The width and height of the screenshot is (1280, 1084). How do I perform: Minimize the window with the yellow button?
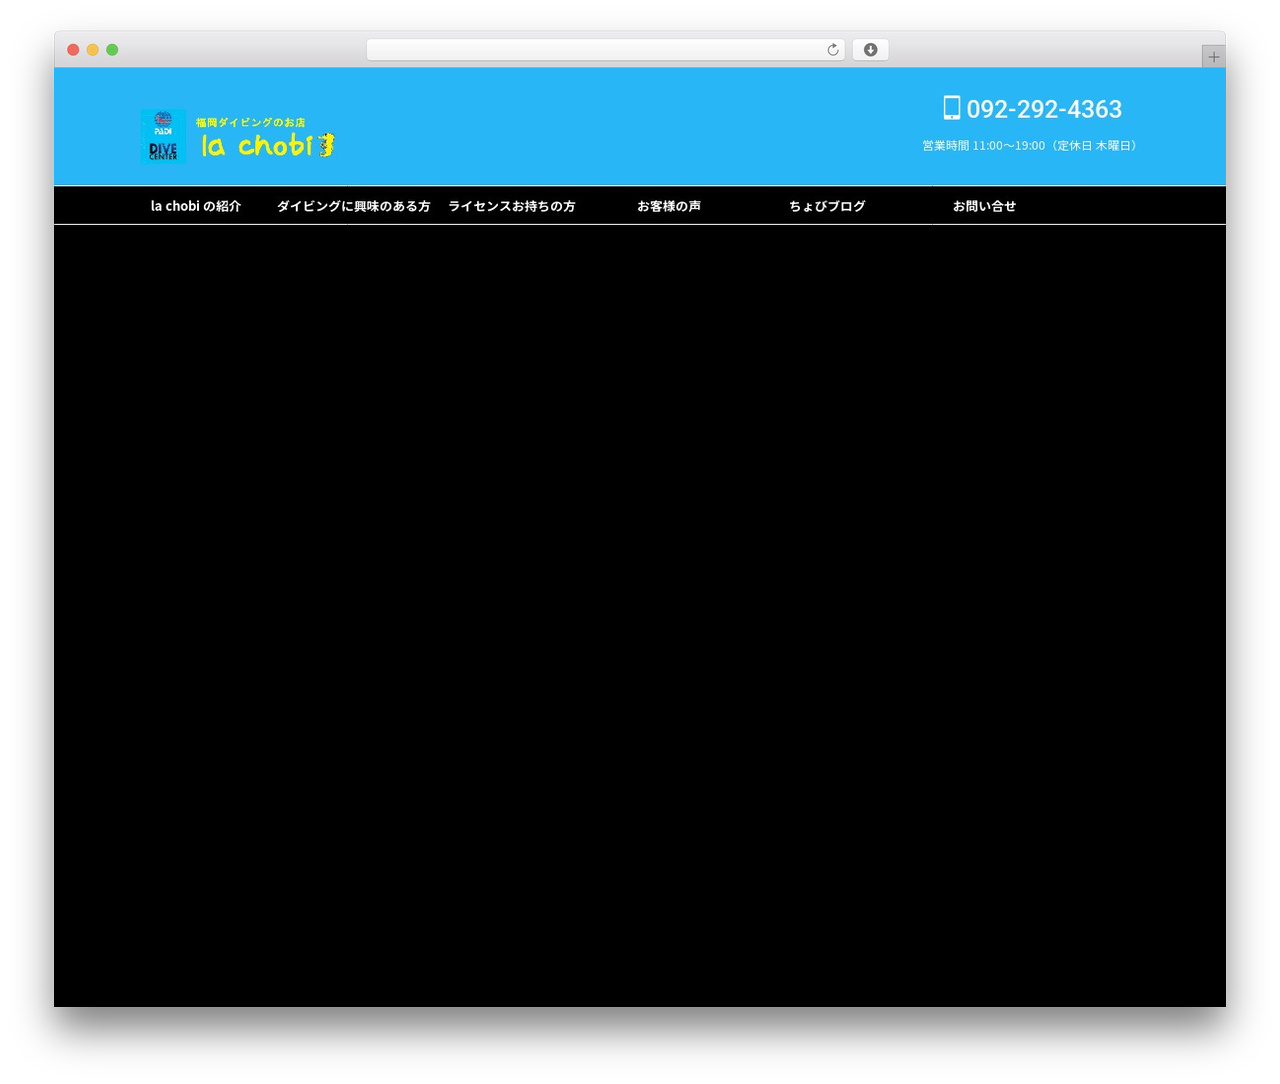(x=93, y=50)
